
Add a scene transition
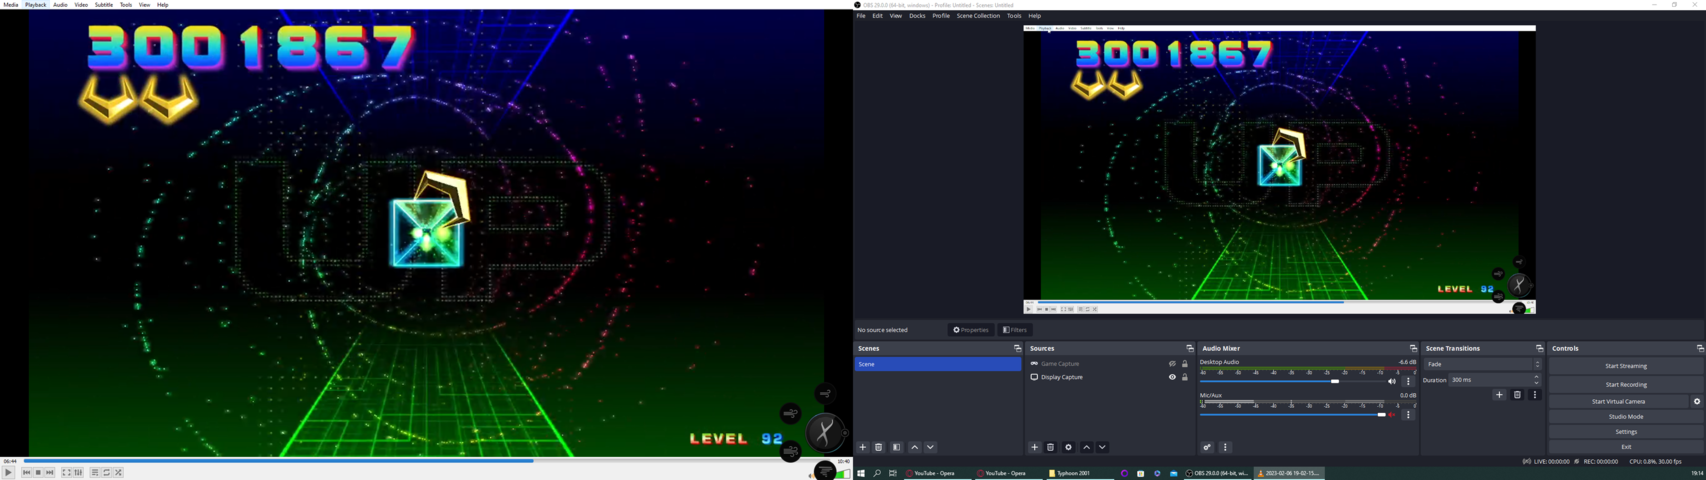(1499, 395)
